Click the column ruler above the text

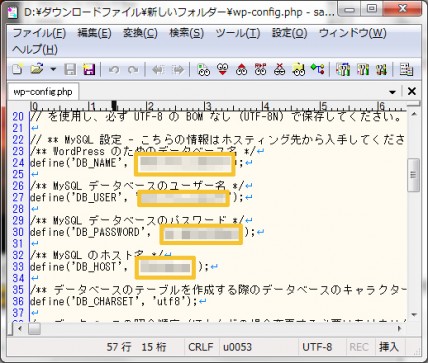(218, 106)
